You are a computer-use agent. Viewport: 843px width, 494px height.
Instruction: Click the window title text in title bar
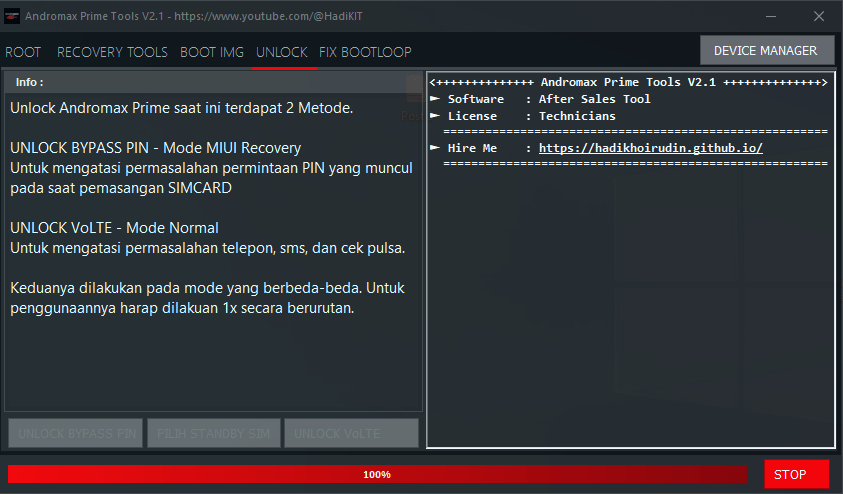(x=194, y=16)
